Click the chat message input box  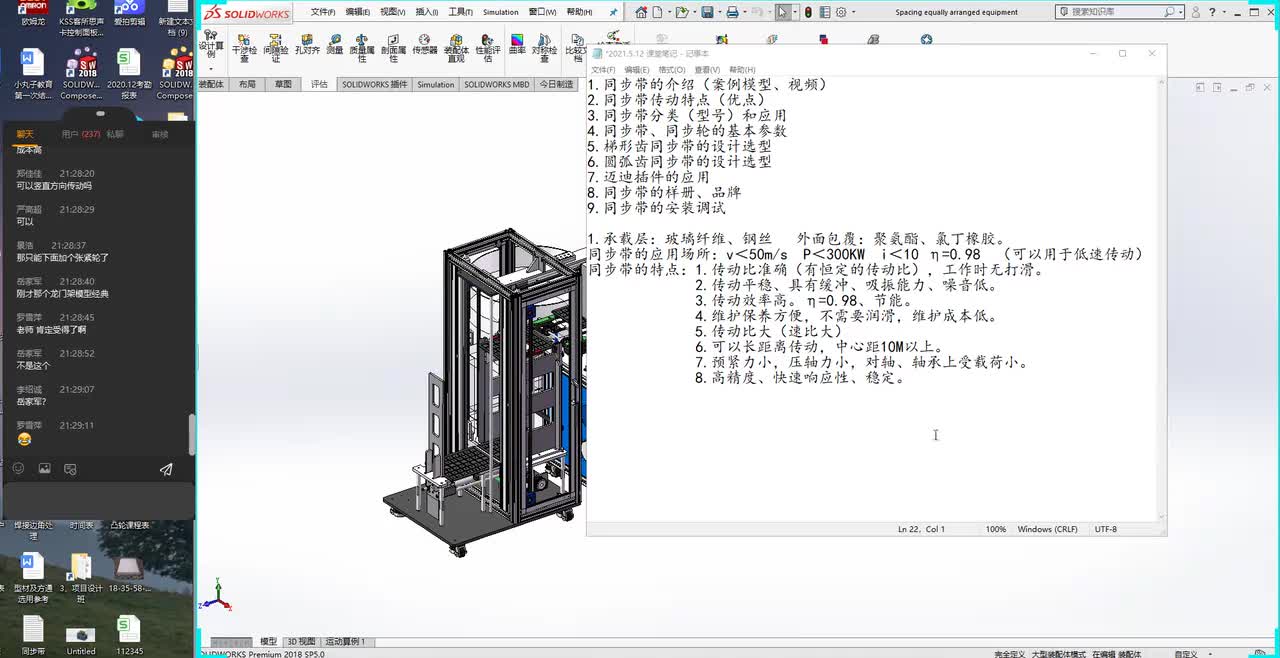tap(97, 500)
